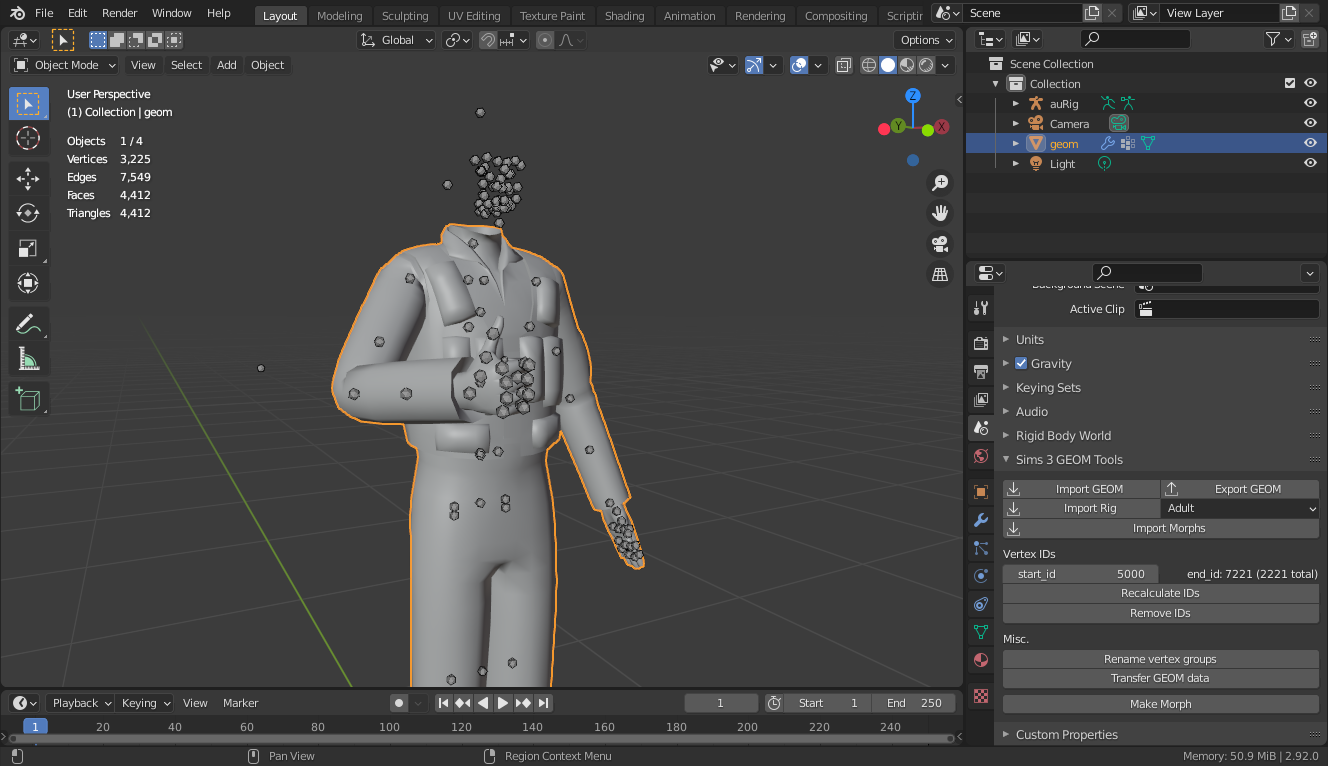Activate the 3D Cursor tool

[x=29, y=139]
